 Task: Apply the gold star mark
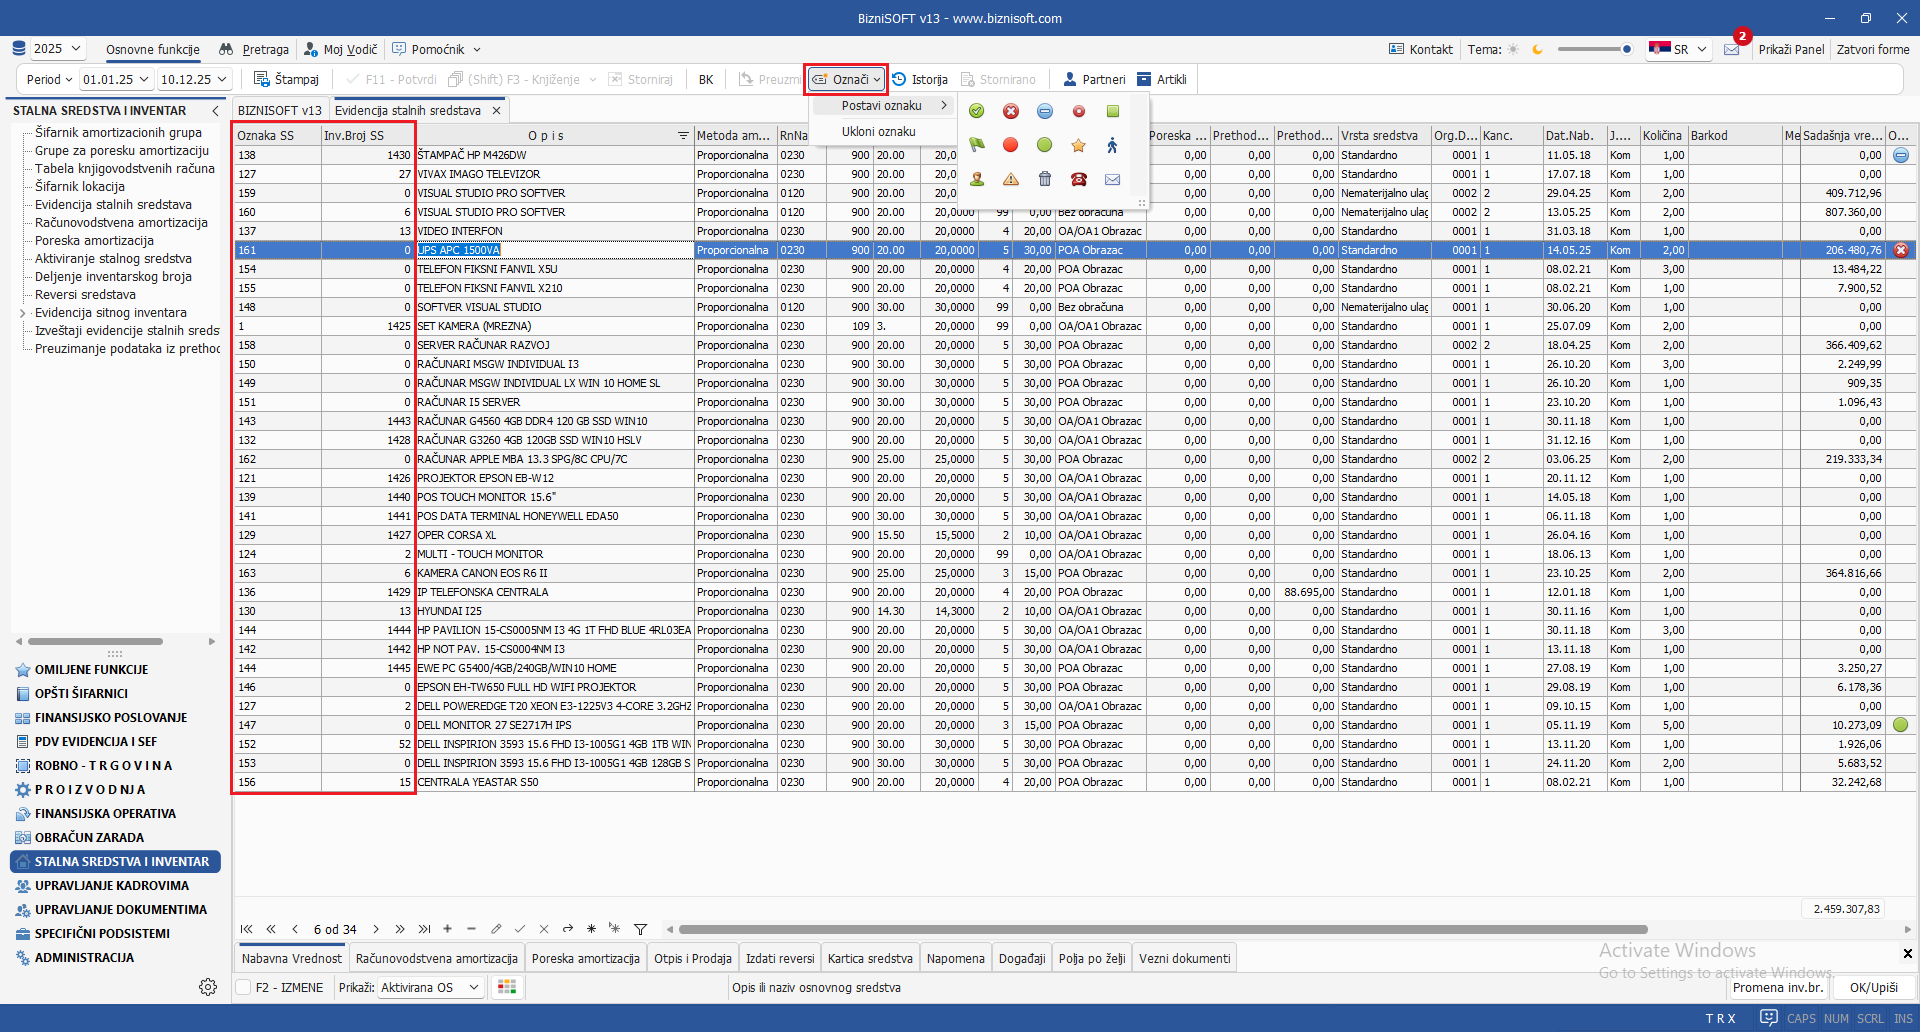click(x=1078, y=146)
